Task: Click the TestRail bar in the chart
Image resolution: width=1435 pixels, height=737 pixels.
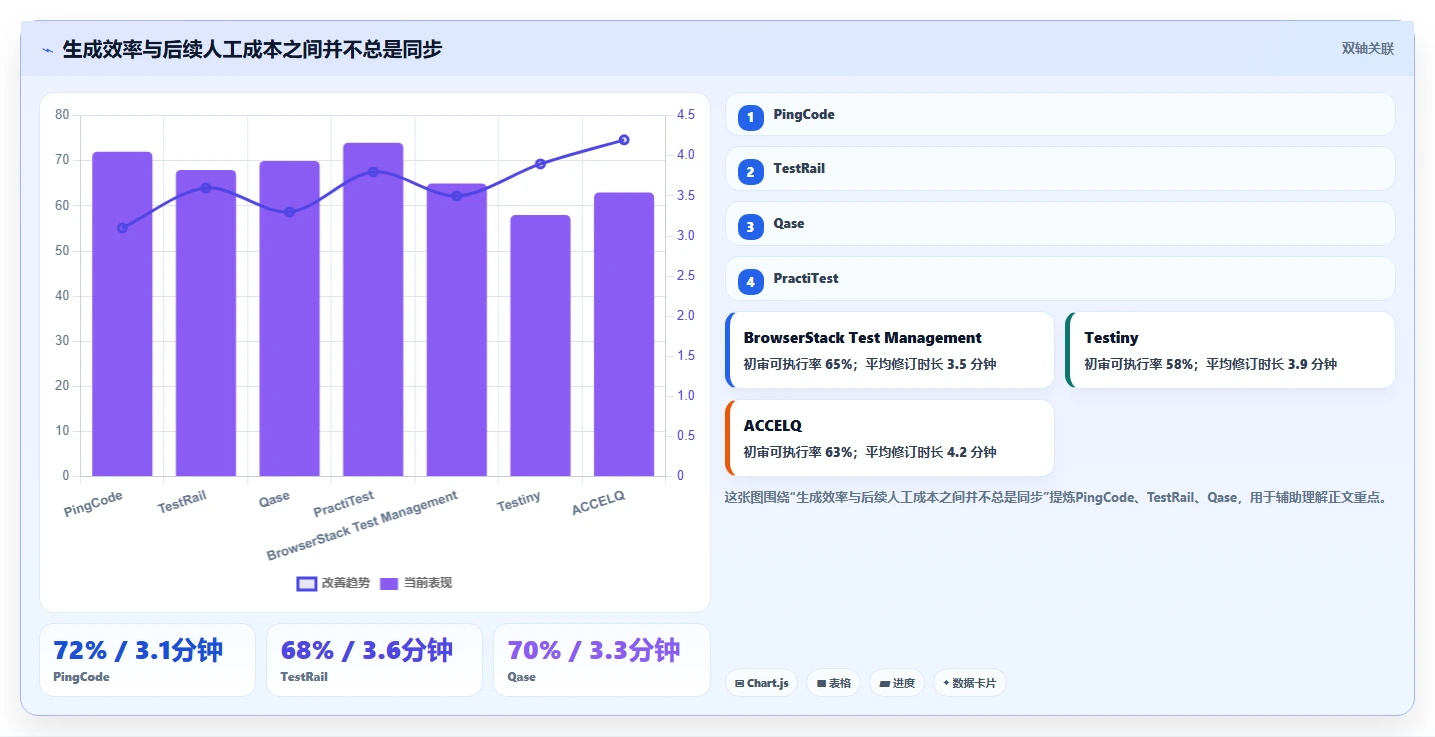Action: [x=206, y=323]
